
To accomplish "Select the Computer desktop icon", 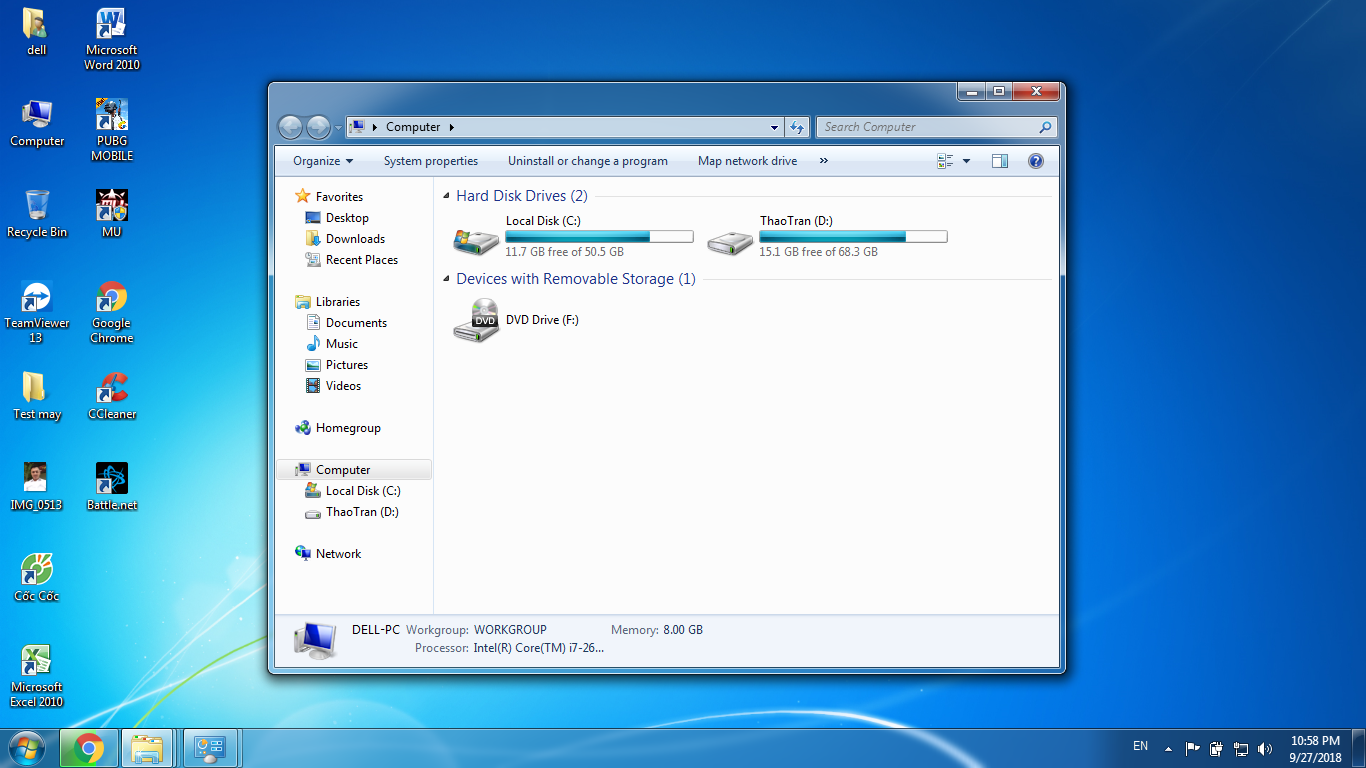I will (37, 123).
